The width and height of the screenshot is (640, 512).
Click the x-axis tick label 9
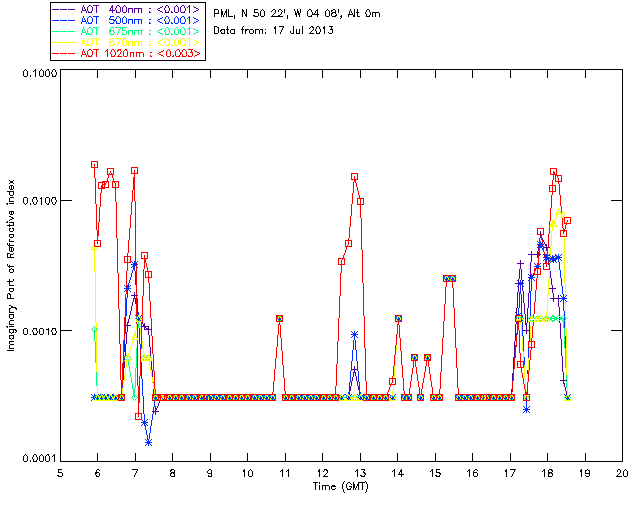[210, 473]
